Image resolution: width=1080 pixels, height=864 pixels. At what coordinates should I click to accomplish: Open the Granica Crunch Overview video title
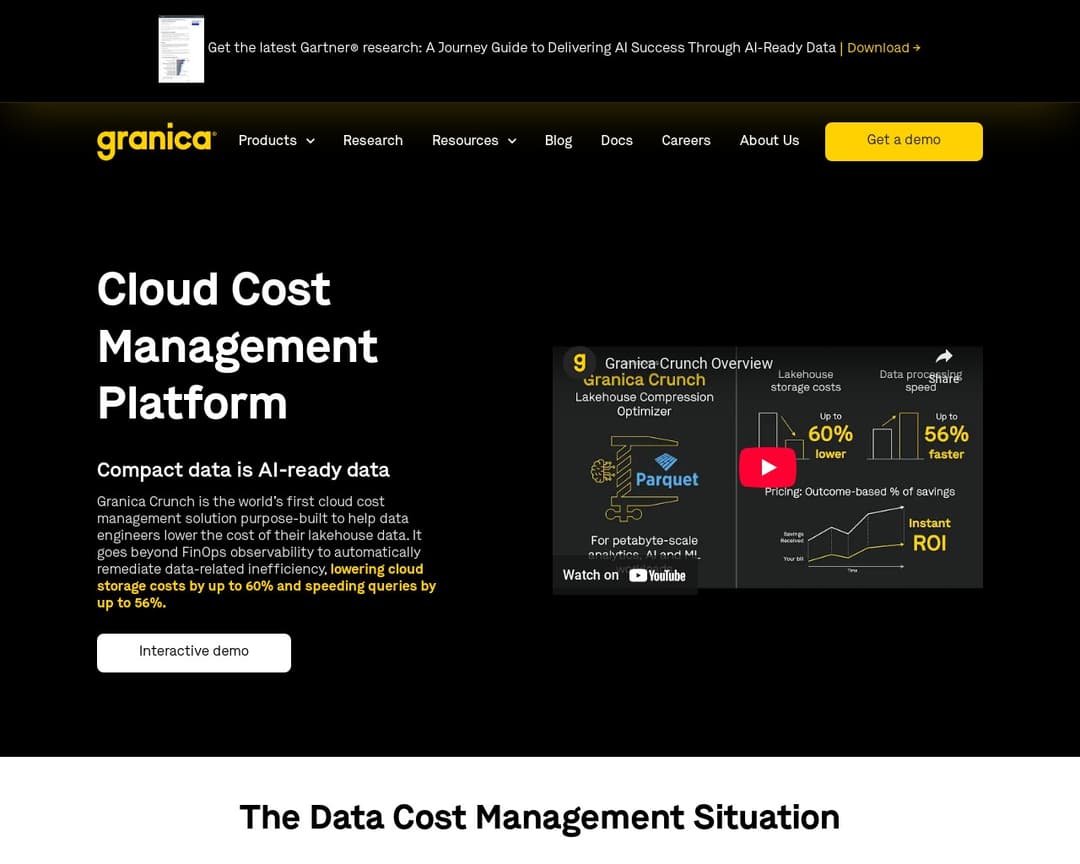tap(688, 363)
